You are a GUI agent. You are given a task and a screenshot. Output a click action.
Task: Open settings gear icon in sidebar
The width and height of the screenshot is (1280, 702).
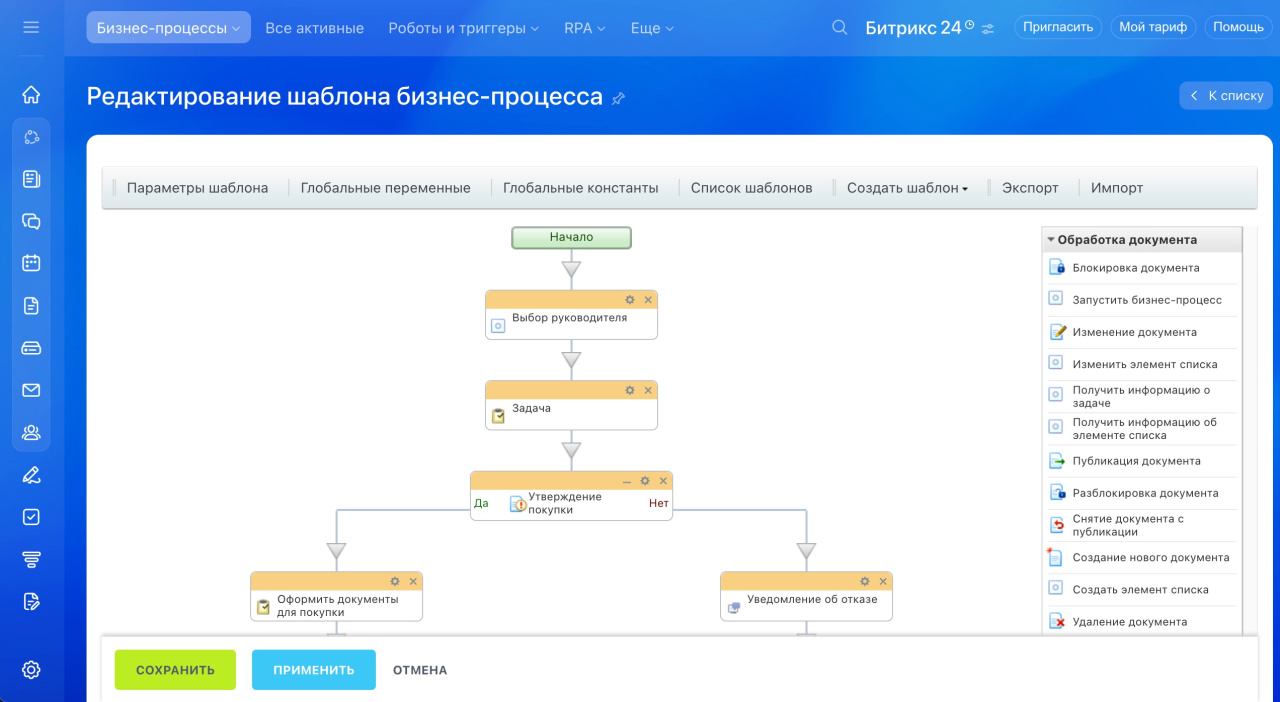(x=31, y=669)
